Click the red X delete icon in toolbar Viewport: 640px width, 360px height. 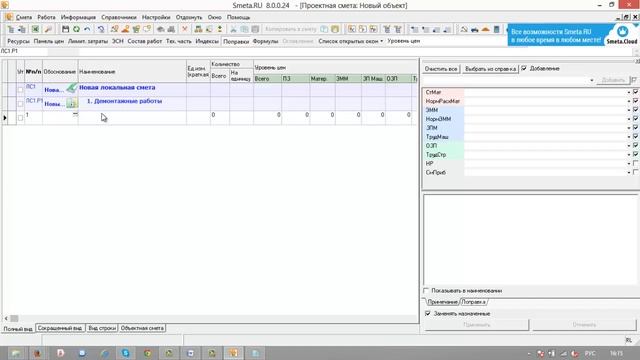(184, 29)
